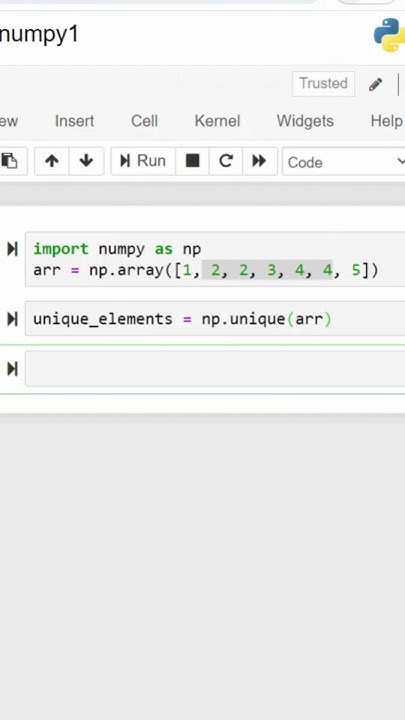Click inside the empty code cell

coord(215,368)
